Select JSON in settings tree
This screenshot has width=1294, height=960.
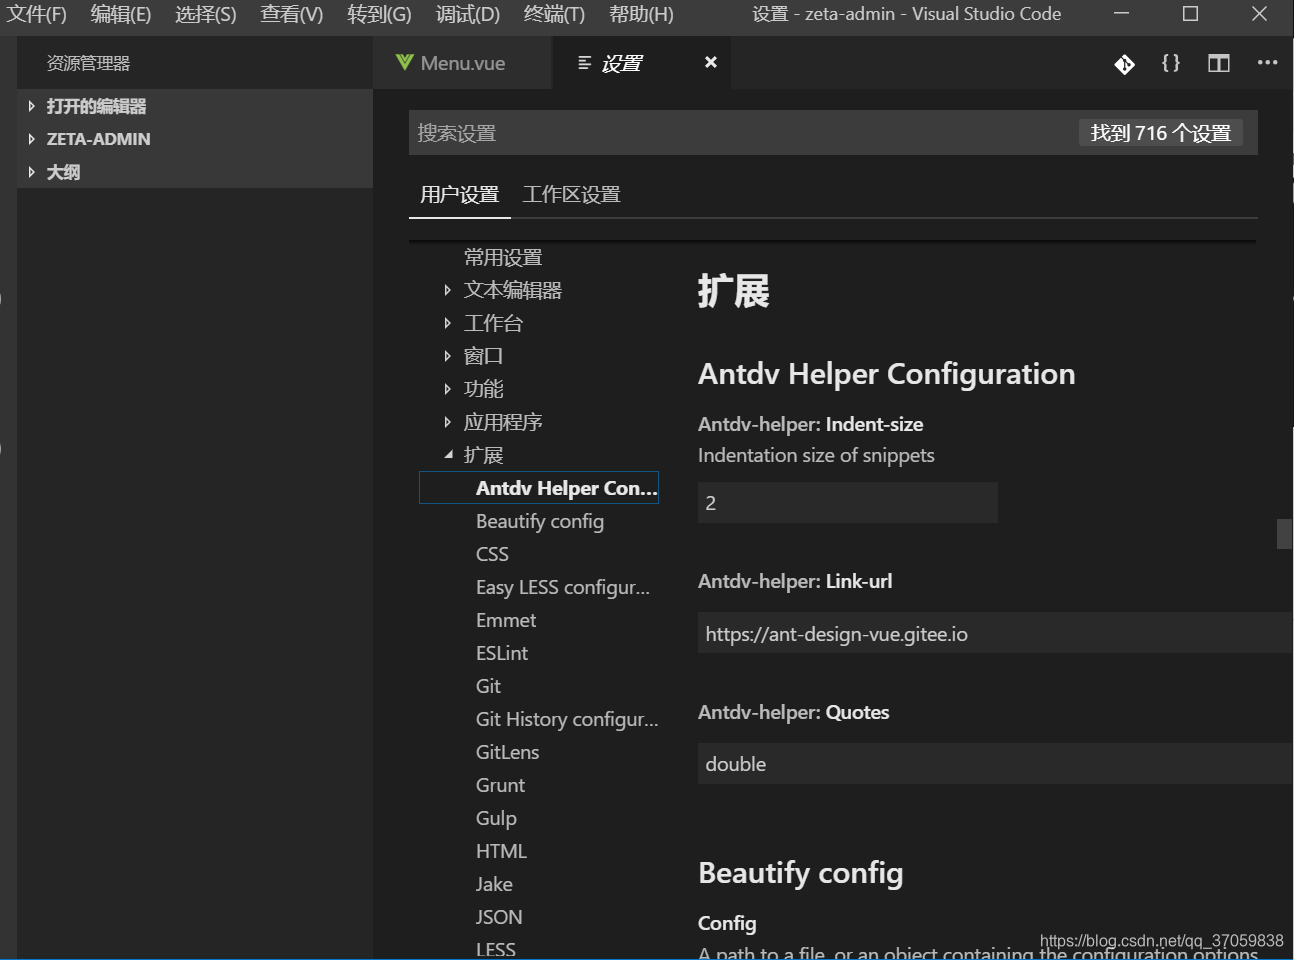pyautogui.click(x=499, y=917)
